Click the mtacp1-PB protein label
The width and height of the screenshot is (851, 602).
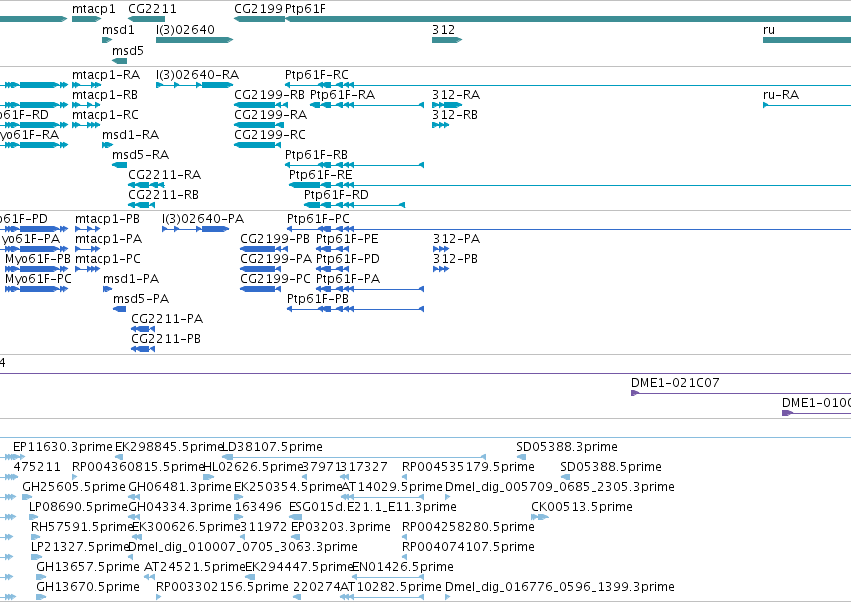click(x=107, y=219)
